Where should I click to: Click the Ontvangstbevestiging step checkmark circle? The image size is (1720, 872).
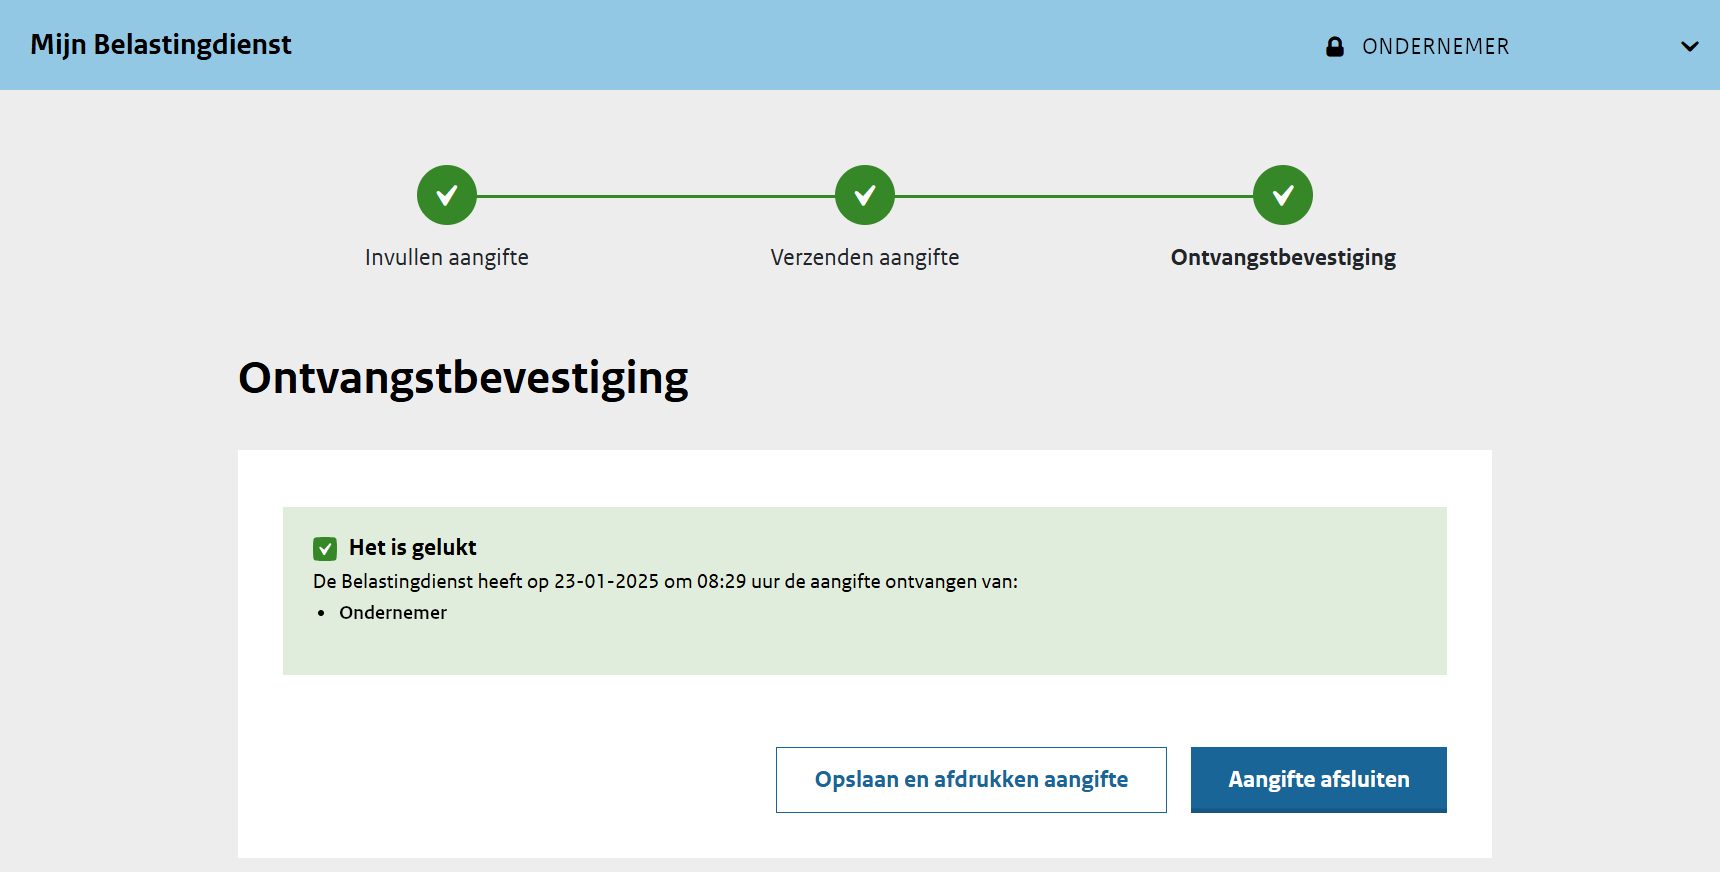[1283, 195]
